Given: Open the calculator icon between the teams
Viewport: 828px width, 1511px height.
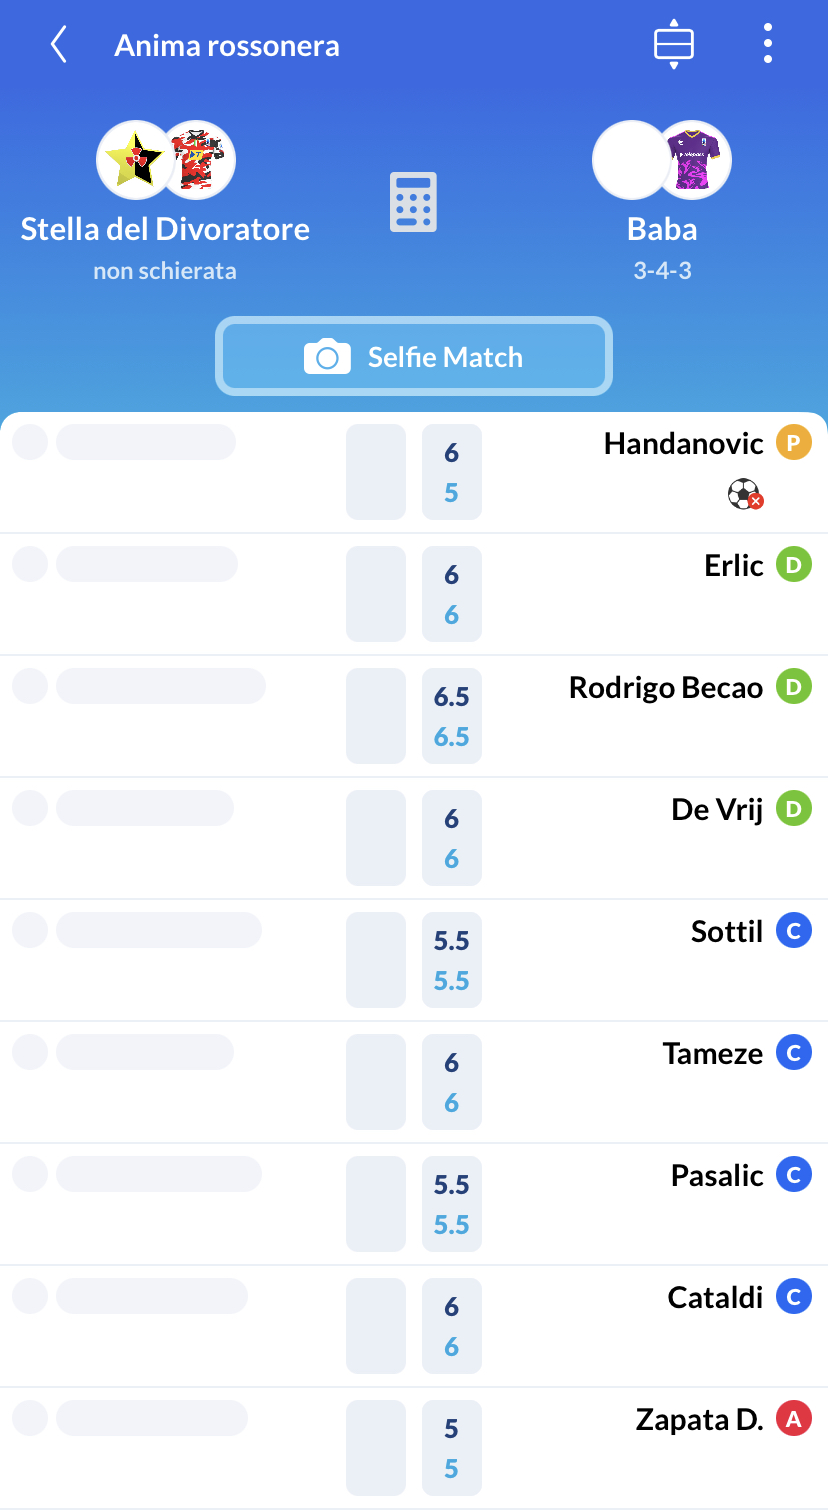Looking at the screenshot, I should pyautogui.click(x=413, y=203).
